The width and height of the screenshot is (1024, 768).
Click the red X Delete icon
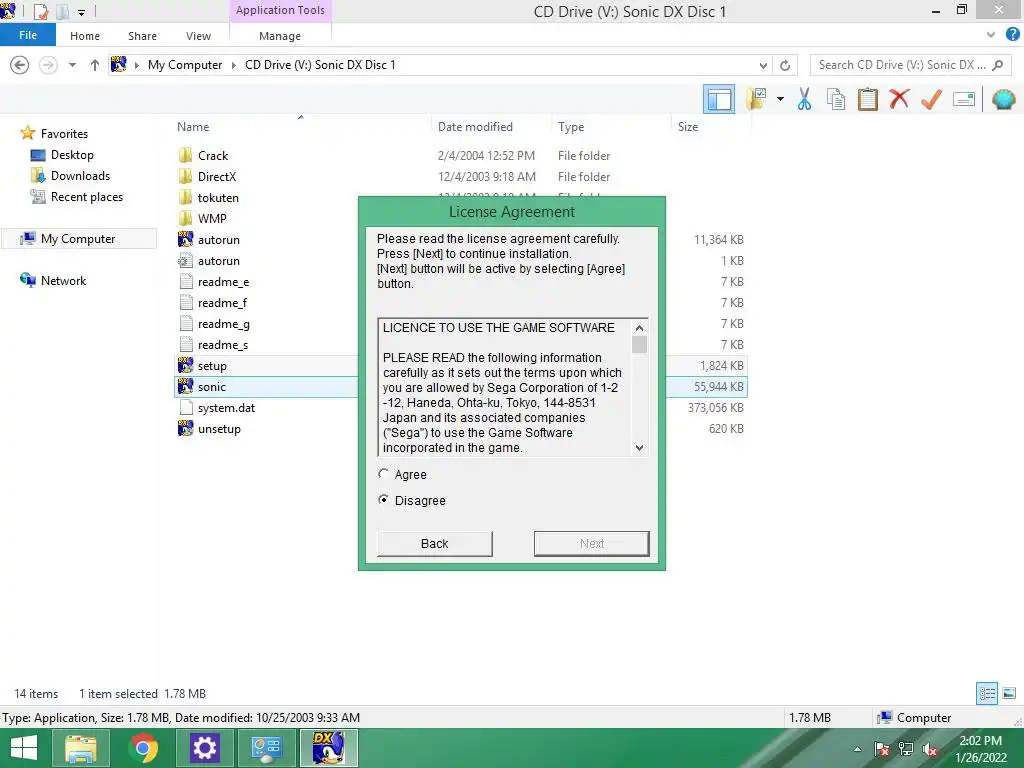coord(899,99)
